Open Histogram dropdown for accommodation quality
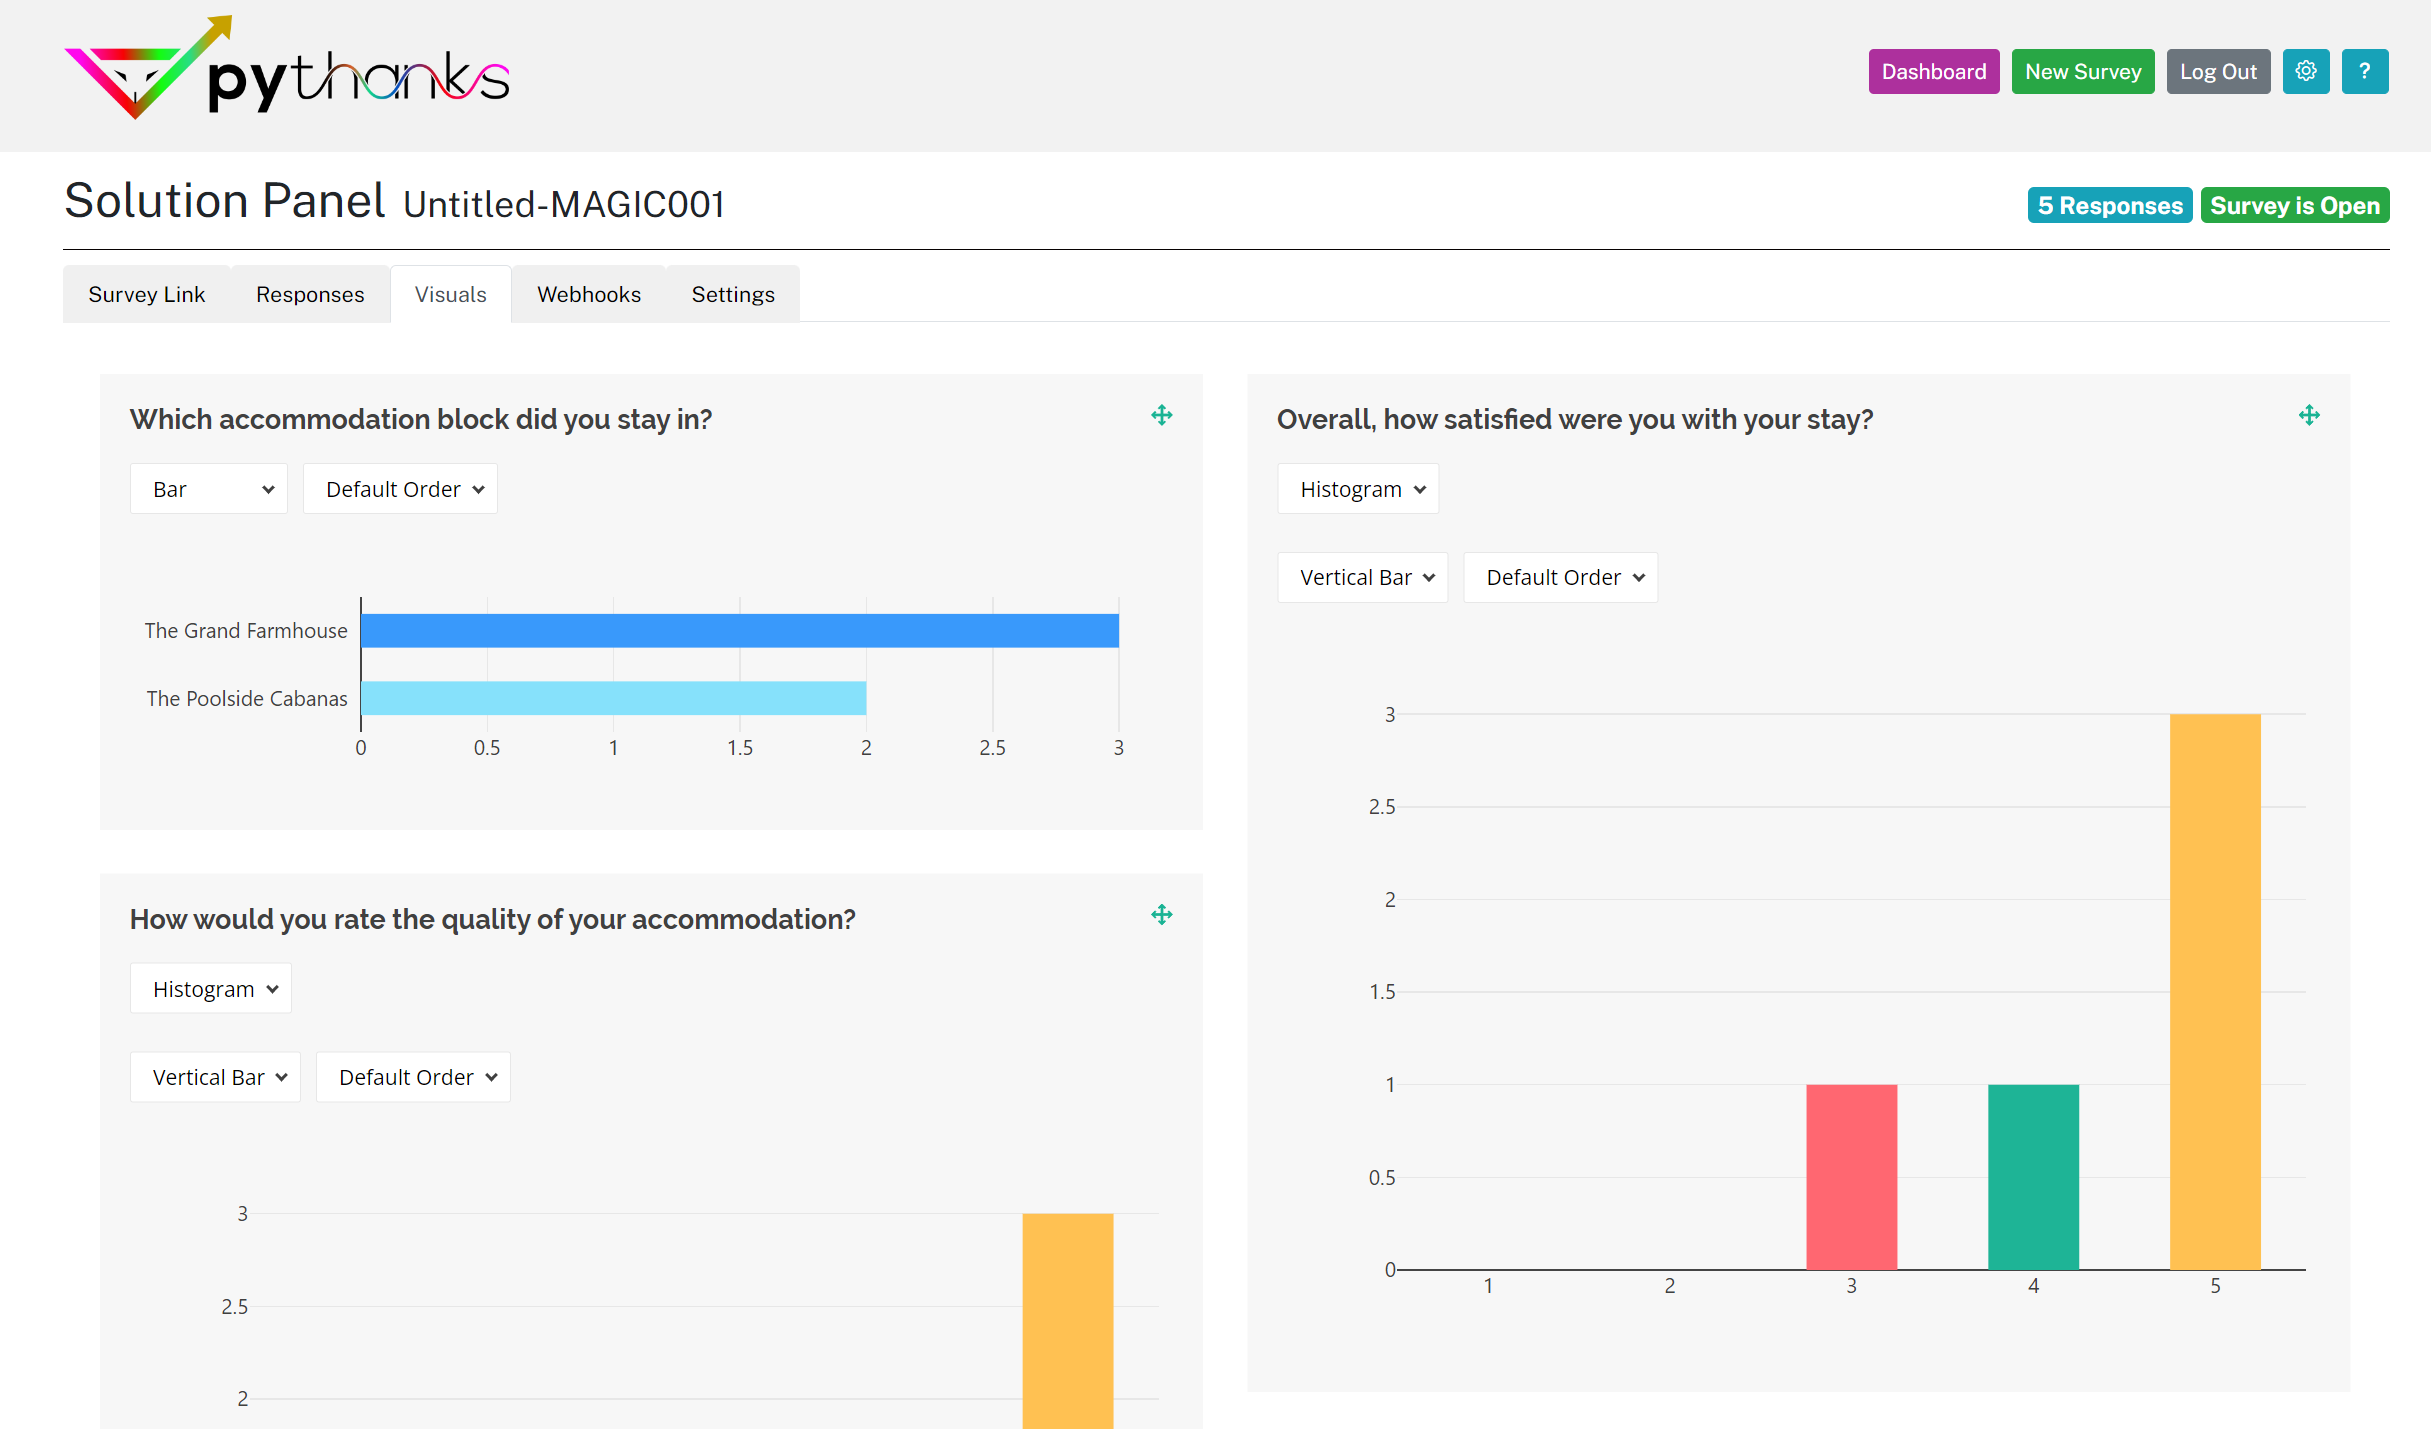The height and width of the screenshot is (1429, 2431). (210, 989)
